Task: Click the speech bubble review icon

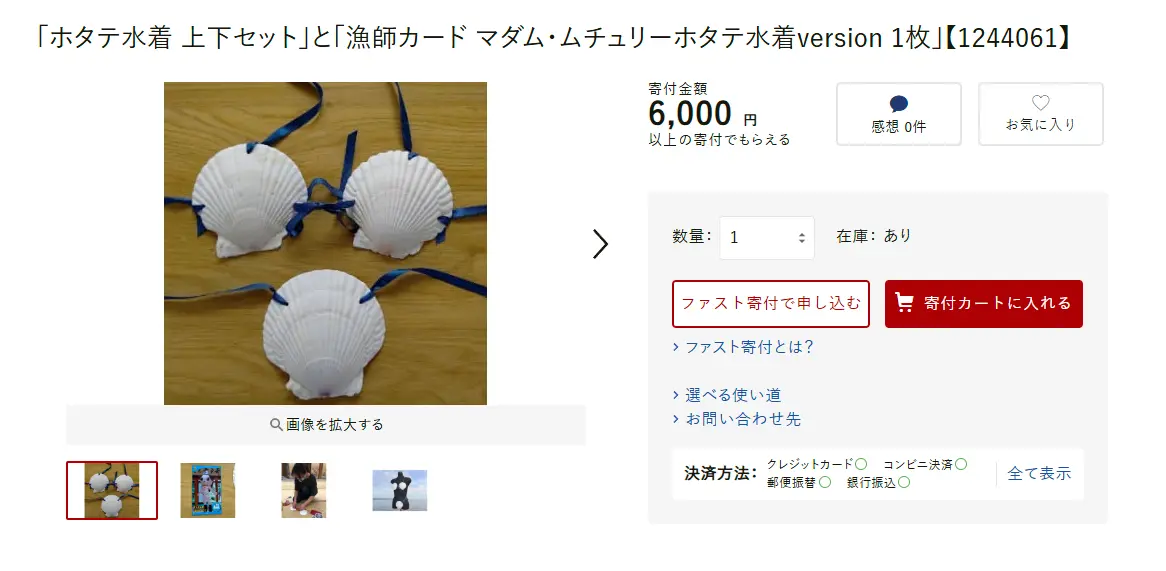Action: tap(898, 104)
